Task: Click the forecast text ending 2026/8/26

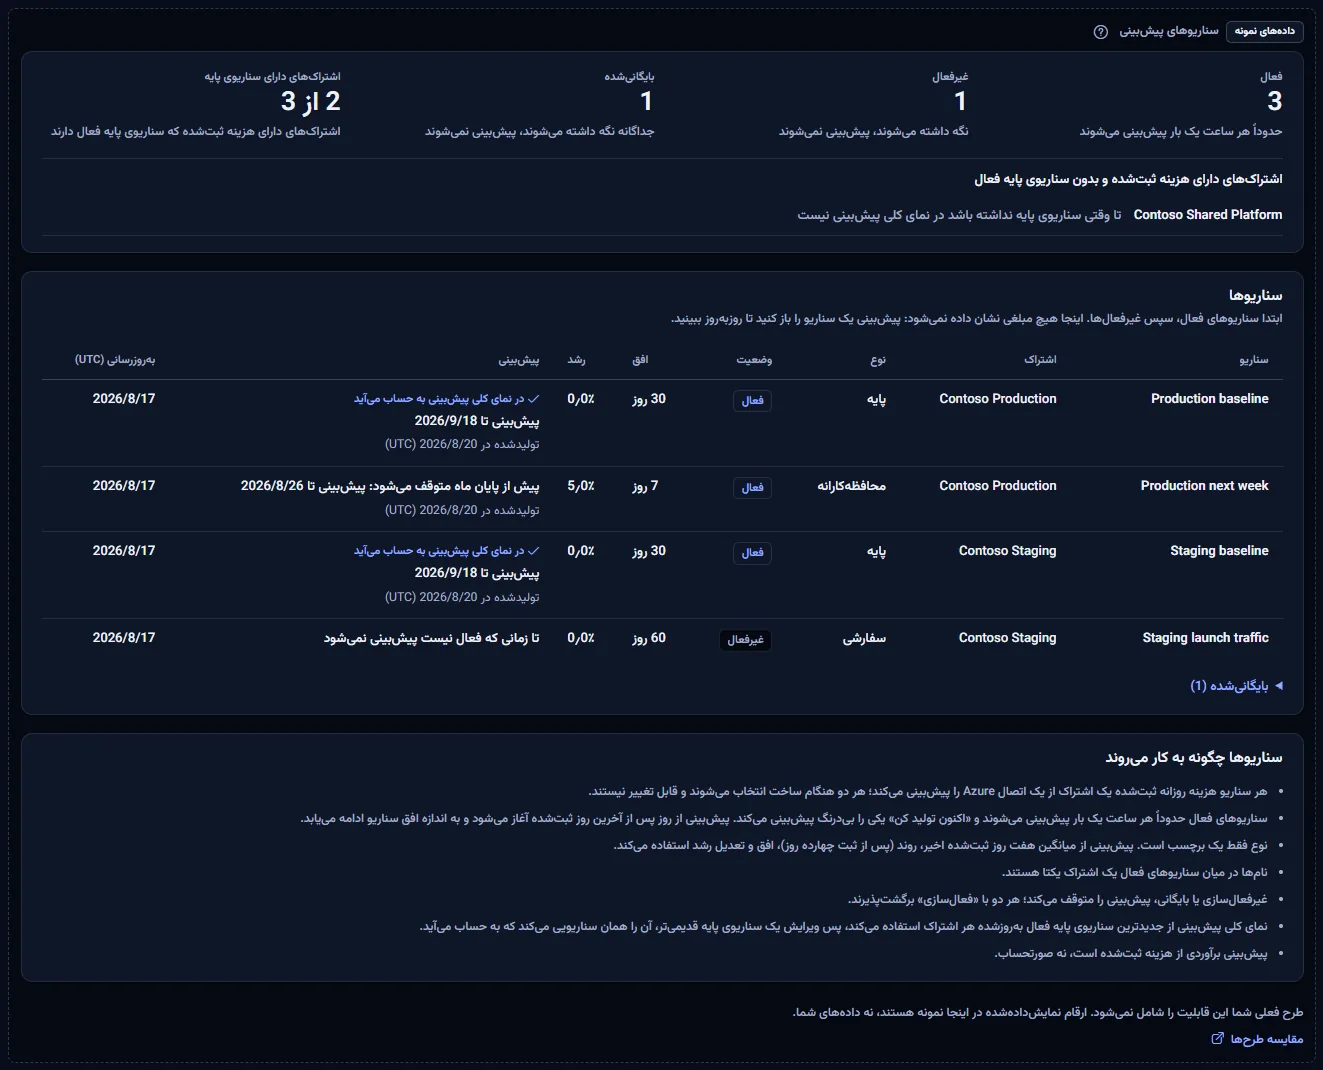Action: pos(390,486)
